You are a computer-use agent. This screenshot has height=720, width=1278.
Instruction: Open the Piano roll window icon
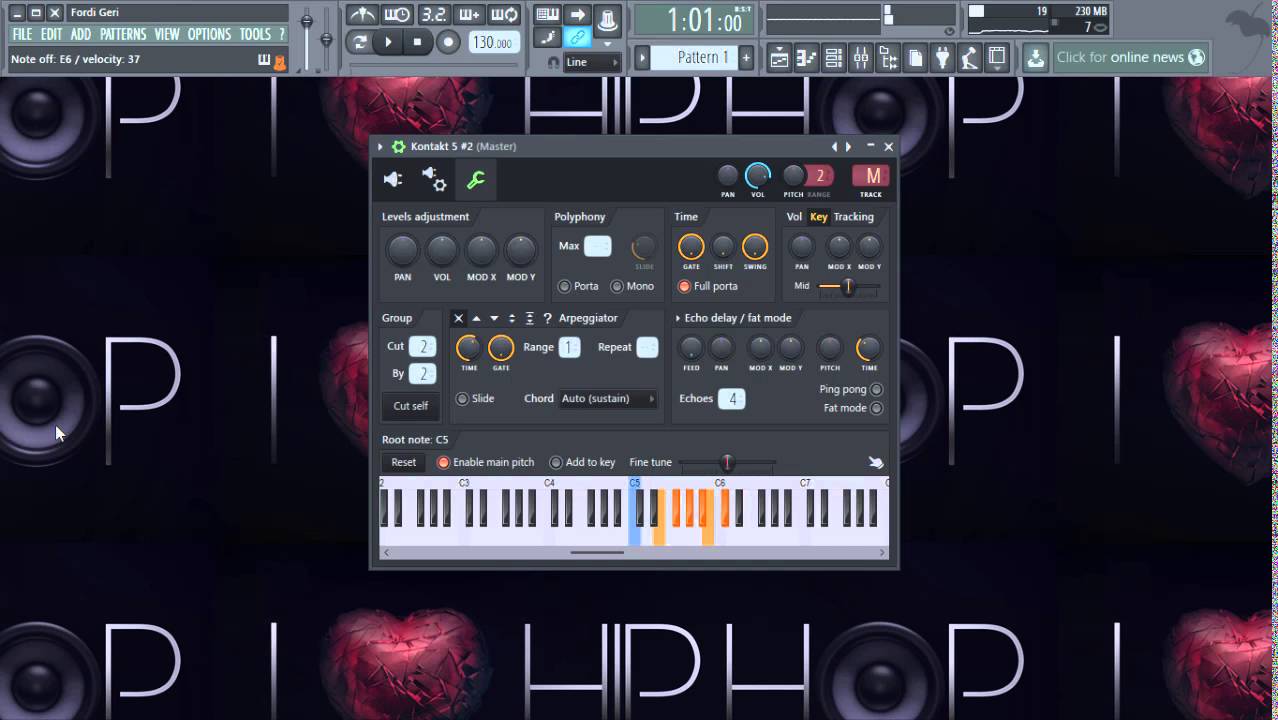click(806, 58)
